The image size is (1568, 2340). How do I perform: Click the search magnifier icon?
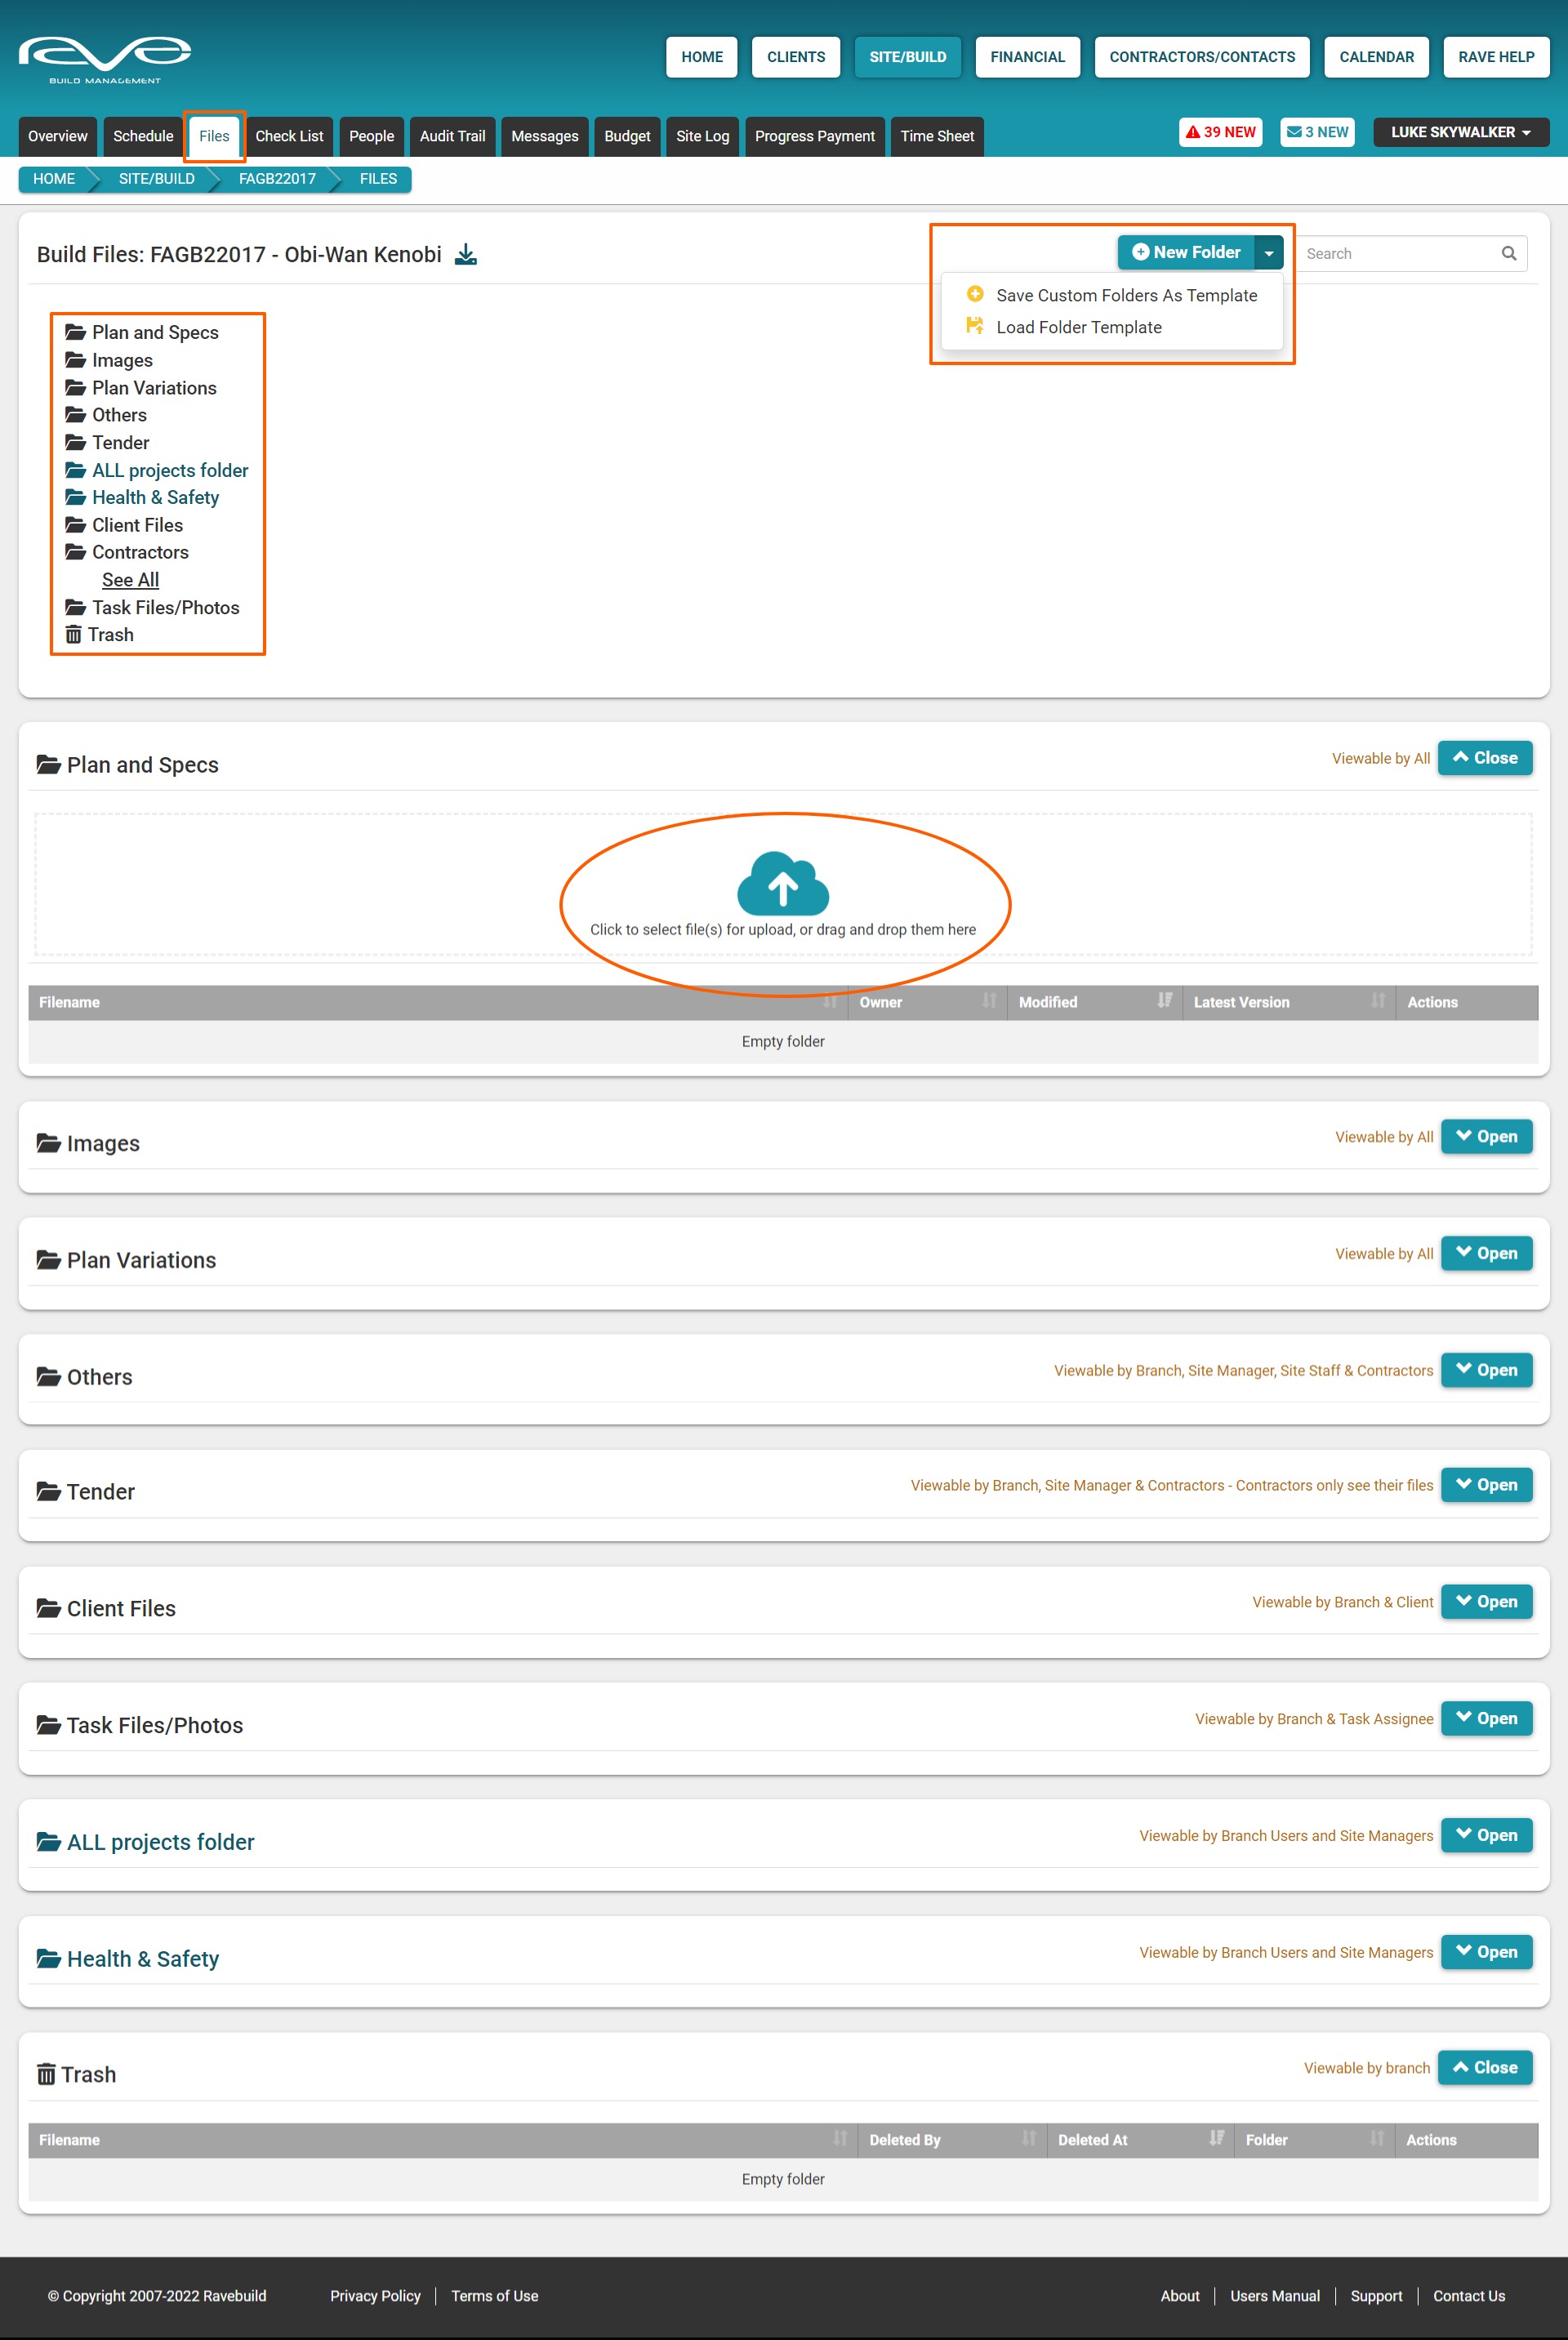coord(1508,254)
